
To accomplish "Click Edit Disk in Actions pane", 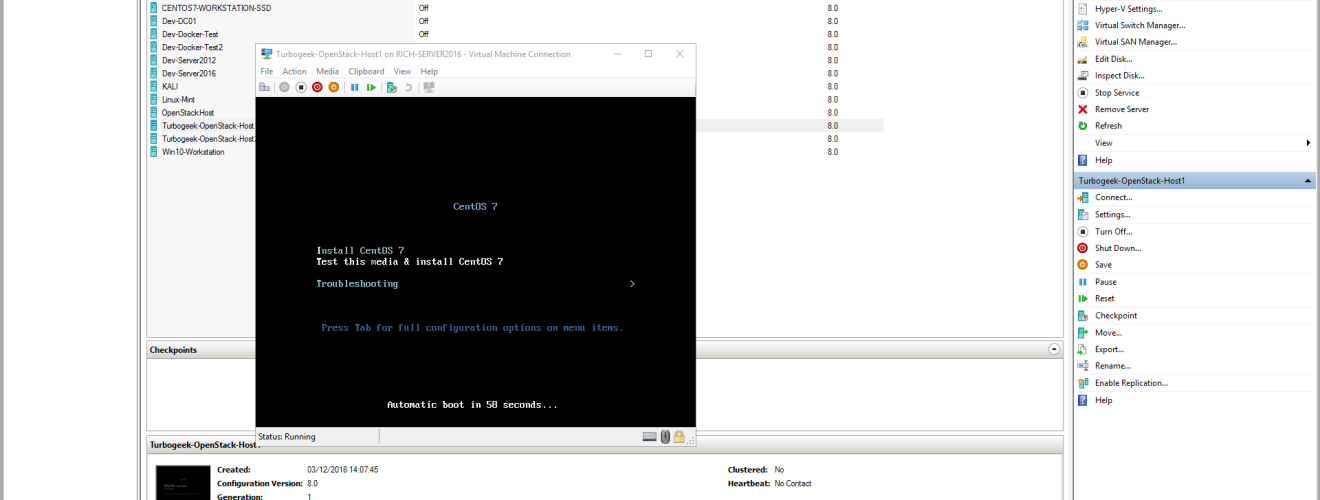I will pyautogui.click(x=1113, y=59).
